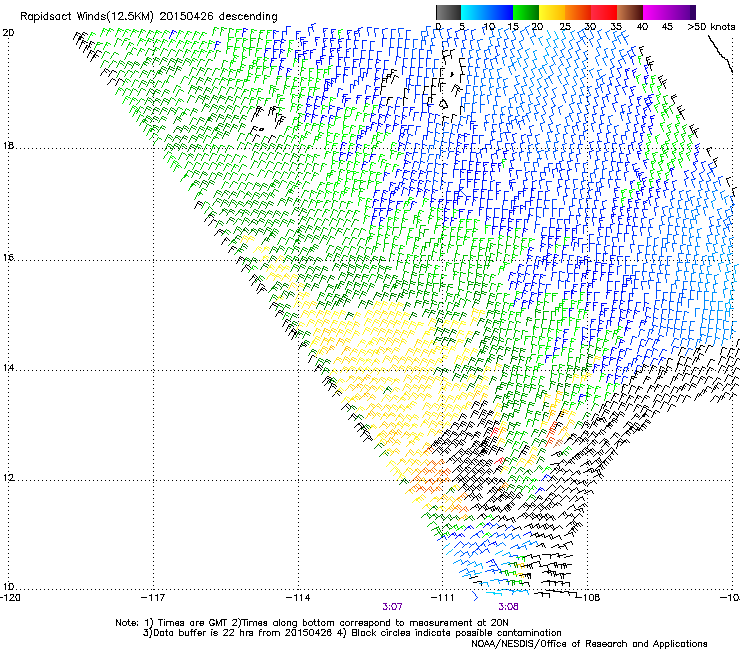The image size is (740, 650).
Task: Click the 'Black circles indicate possible contamination' note
Action: coord(456,633)
